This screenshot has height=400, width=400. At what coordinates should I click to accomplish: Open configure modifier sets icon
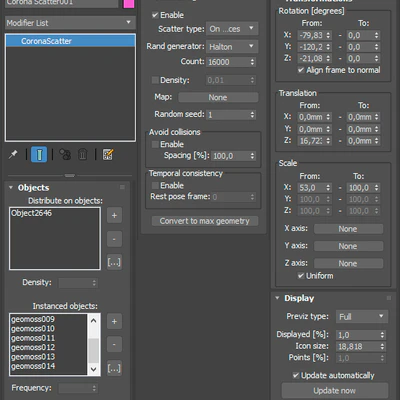click(108, 154)
